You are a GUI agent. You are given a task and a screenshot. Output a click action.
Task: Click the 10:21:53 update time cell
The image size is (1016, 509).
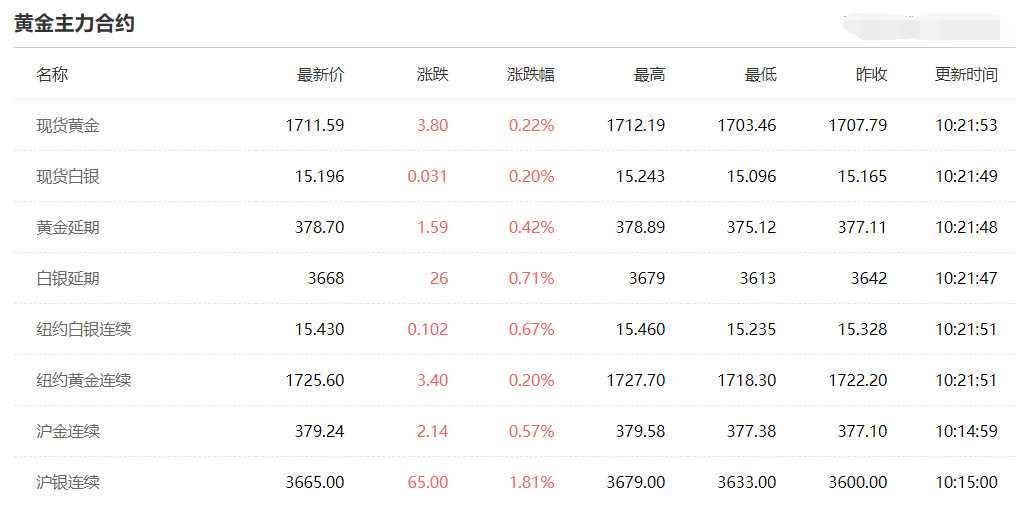(x=966, y=125)
